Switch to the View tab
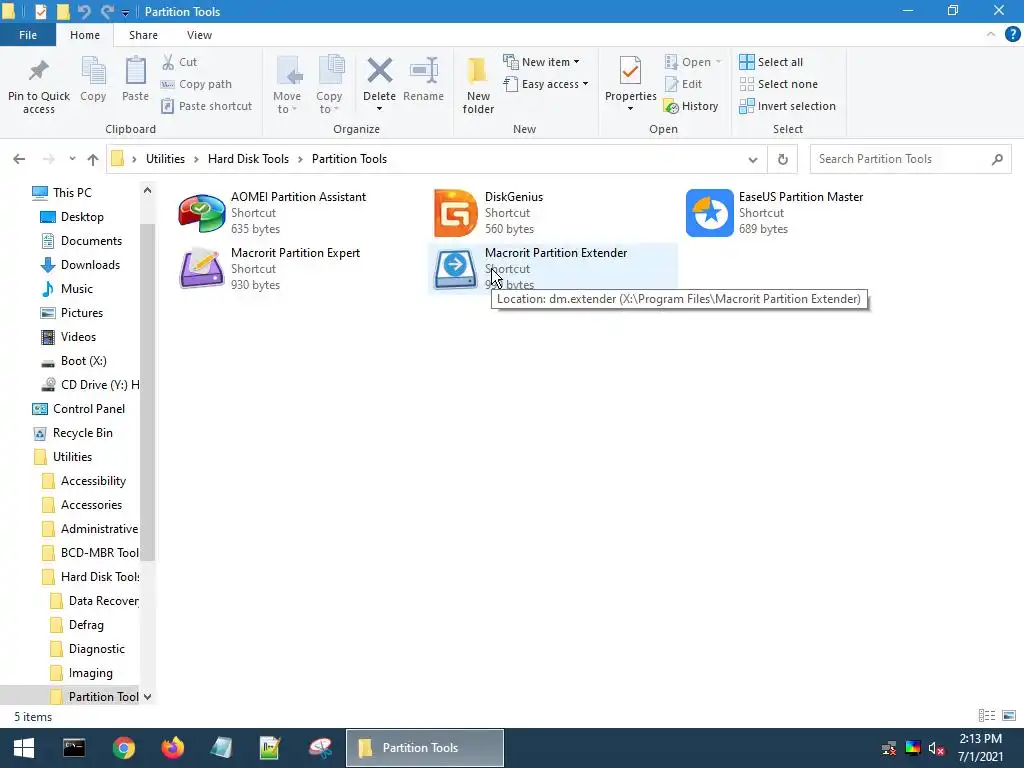Viewport: 1024px width, 768px height. [199, 35]
